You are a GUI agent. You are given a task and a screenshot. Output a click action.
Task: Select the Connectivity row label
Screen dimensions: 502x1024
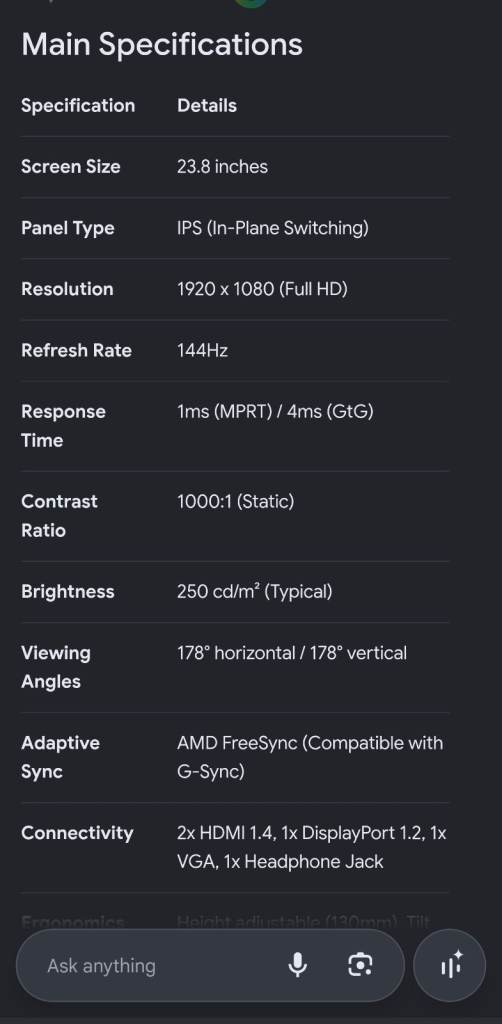(77, 833)
